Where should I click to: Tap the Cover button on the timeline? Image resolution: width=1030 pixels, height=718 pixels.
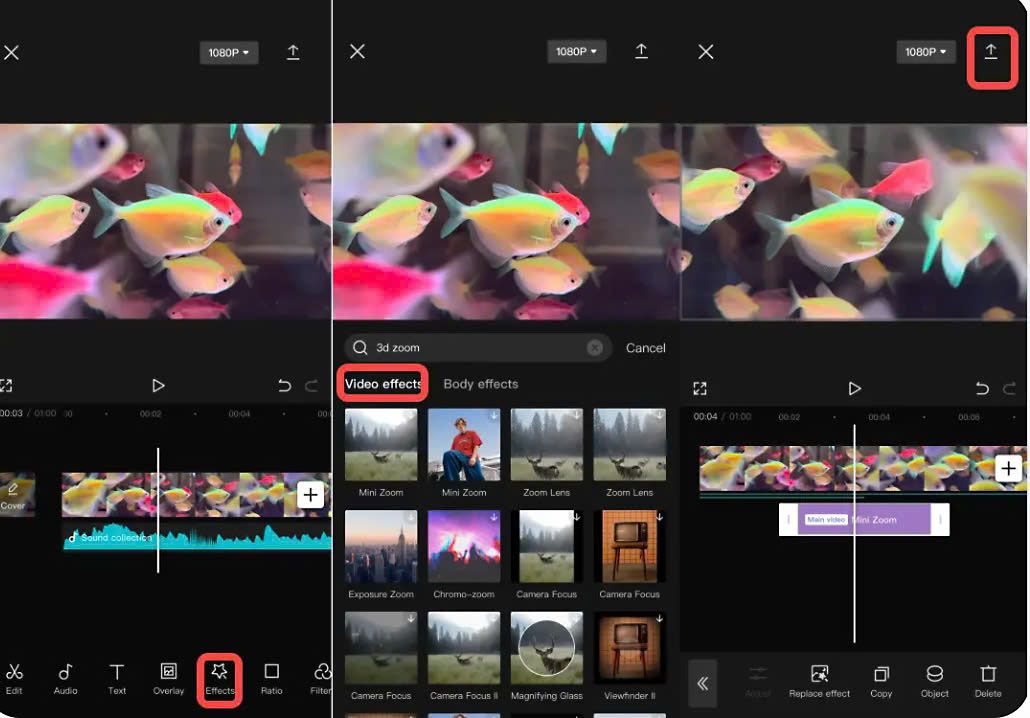[x=14, y=495]
